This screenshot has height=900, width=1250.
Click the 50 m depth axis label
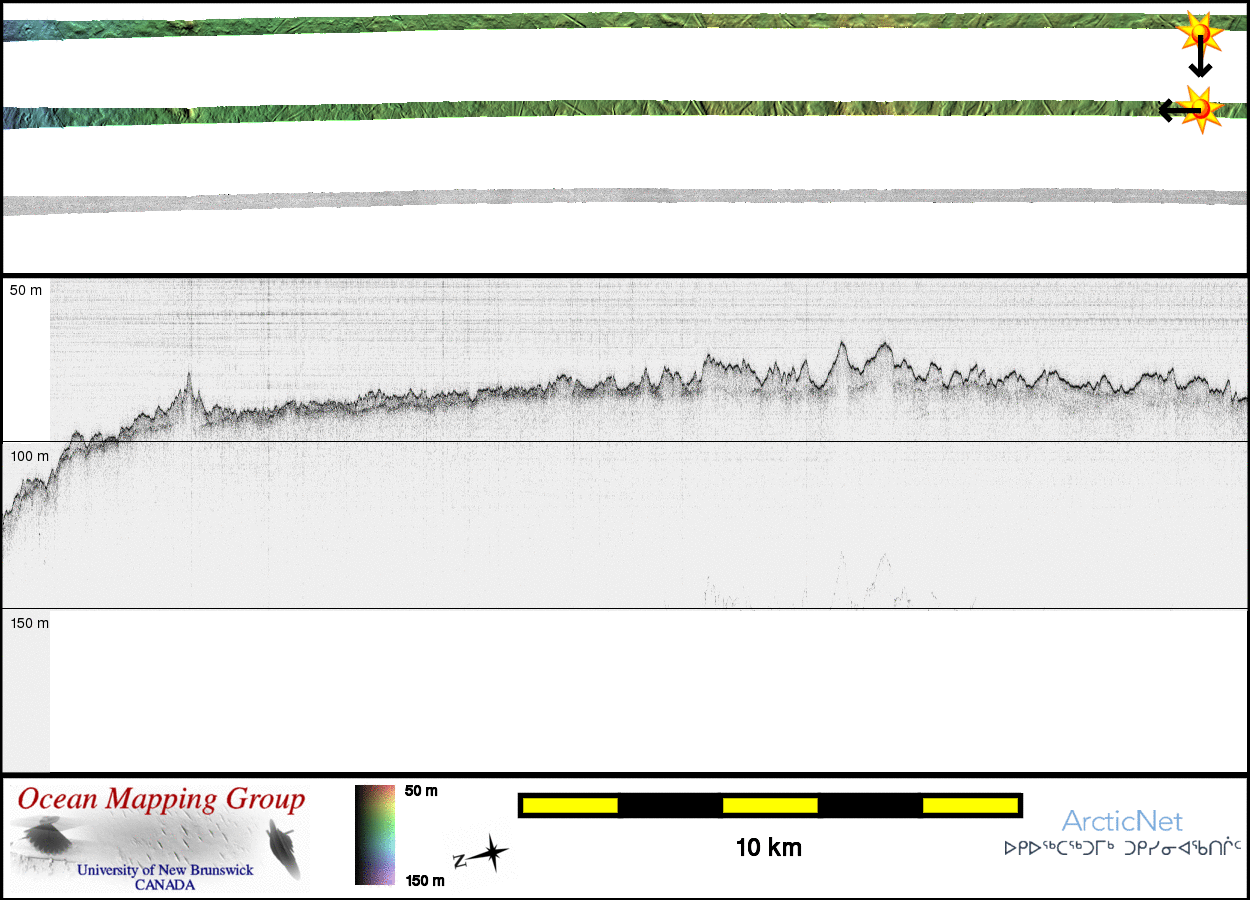(x=26, y=290)
